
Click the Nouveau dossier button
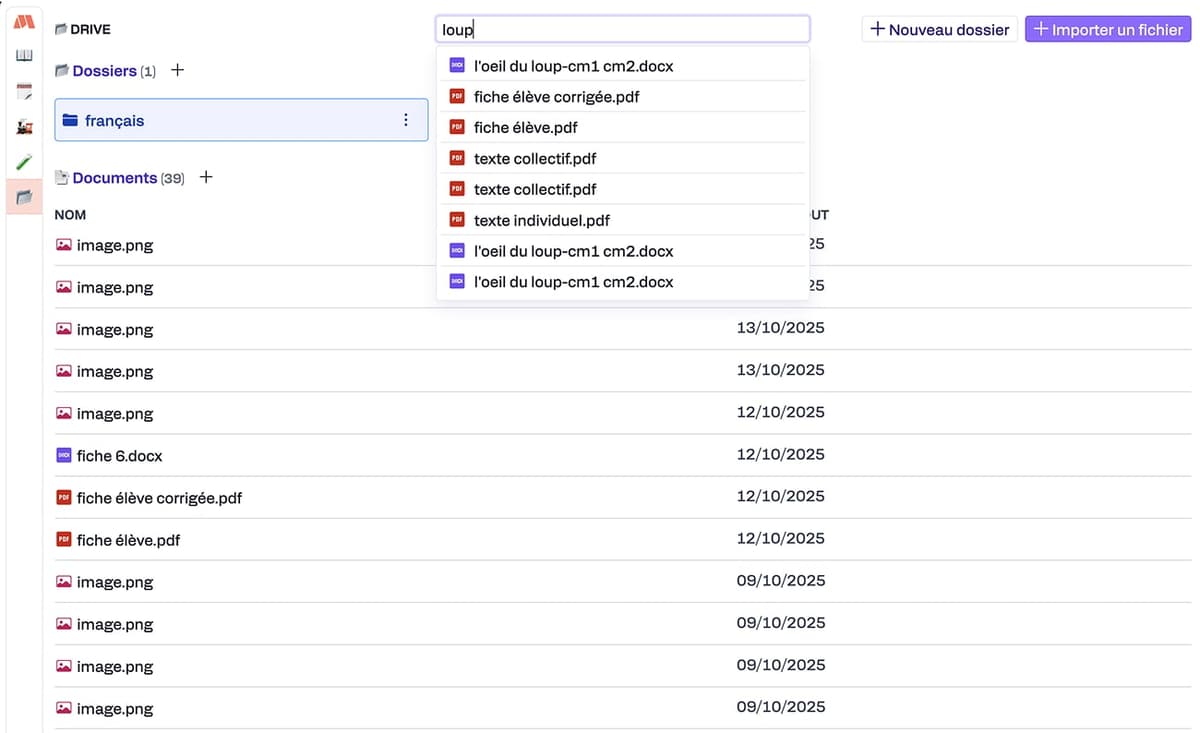coord(939,30)
